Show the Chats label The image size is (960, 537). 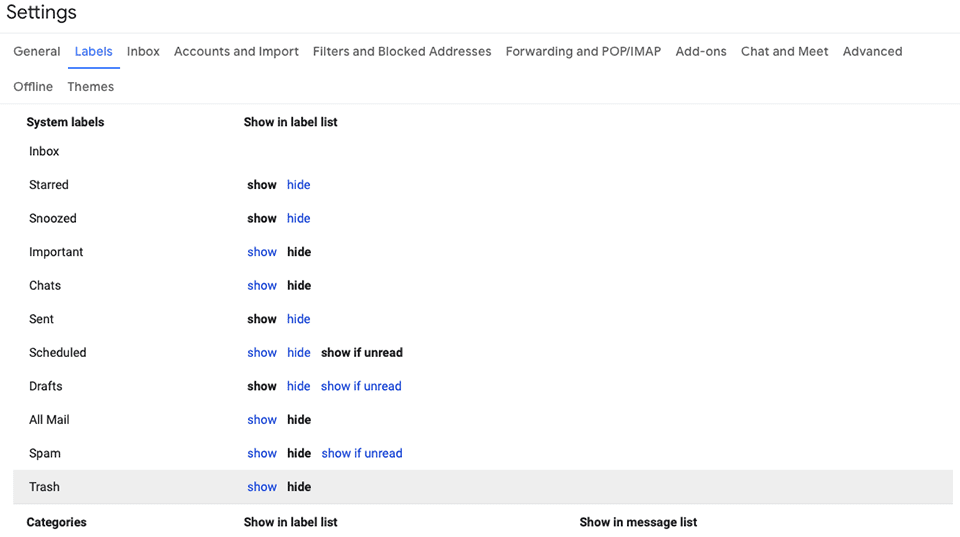click(x=262, y=286)
